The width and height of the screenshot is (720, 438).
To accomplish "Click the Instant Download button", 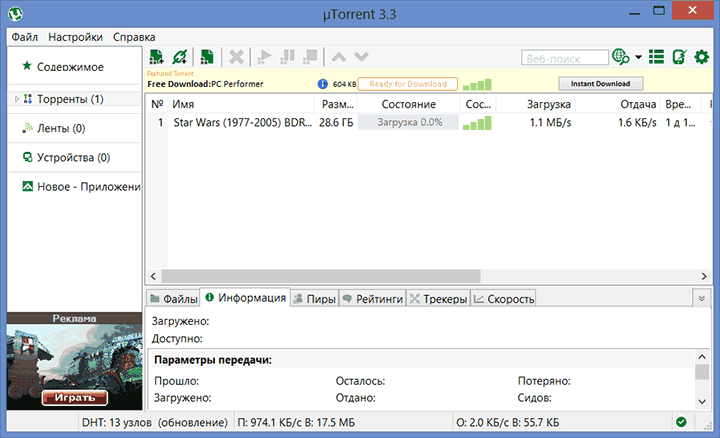I will point(601,84).
